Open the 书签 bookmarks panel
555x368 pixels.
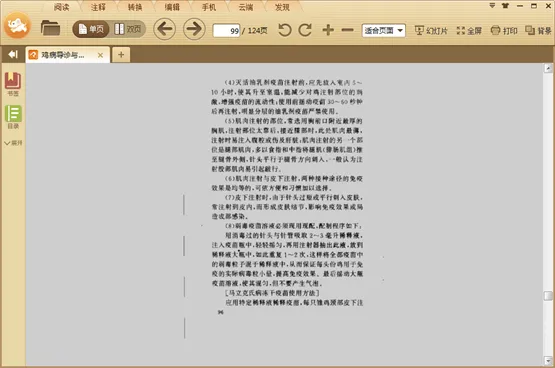13,84
